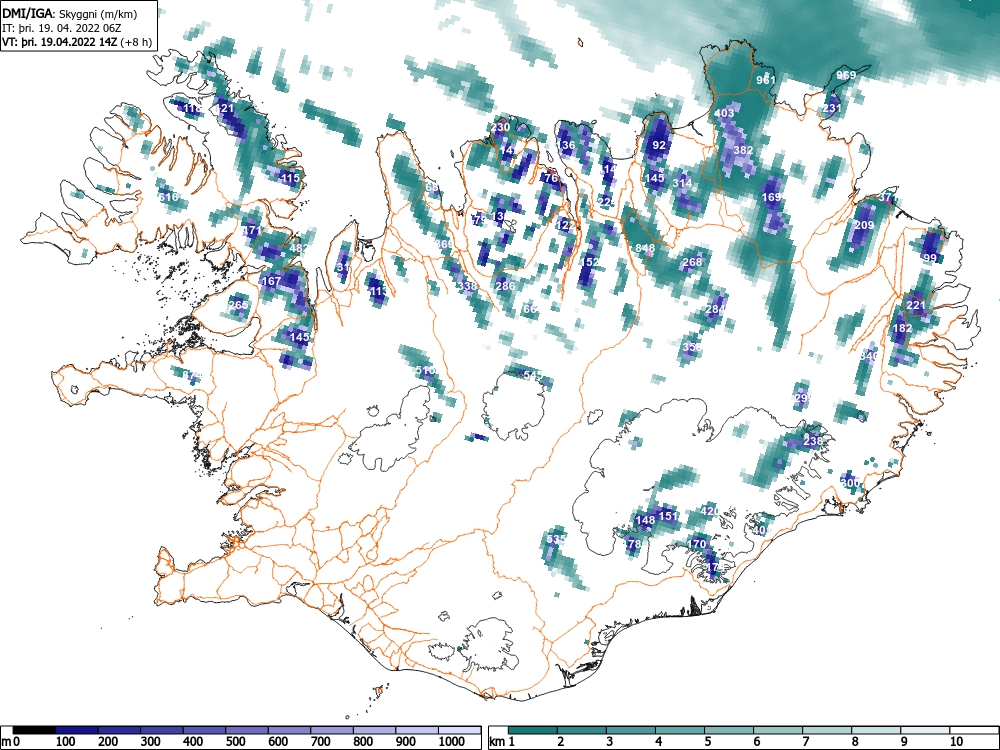This screenshot has height=750, width=1000.
Task: Click the 961 visibility value on the map
Action: coord(766,80)
